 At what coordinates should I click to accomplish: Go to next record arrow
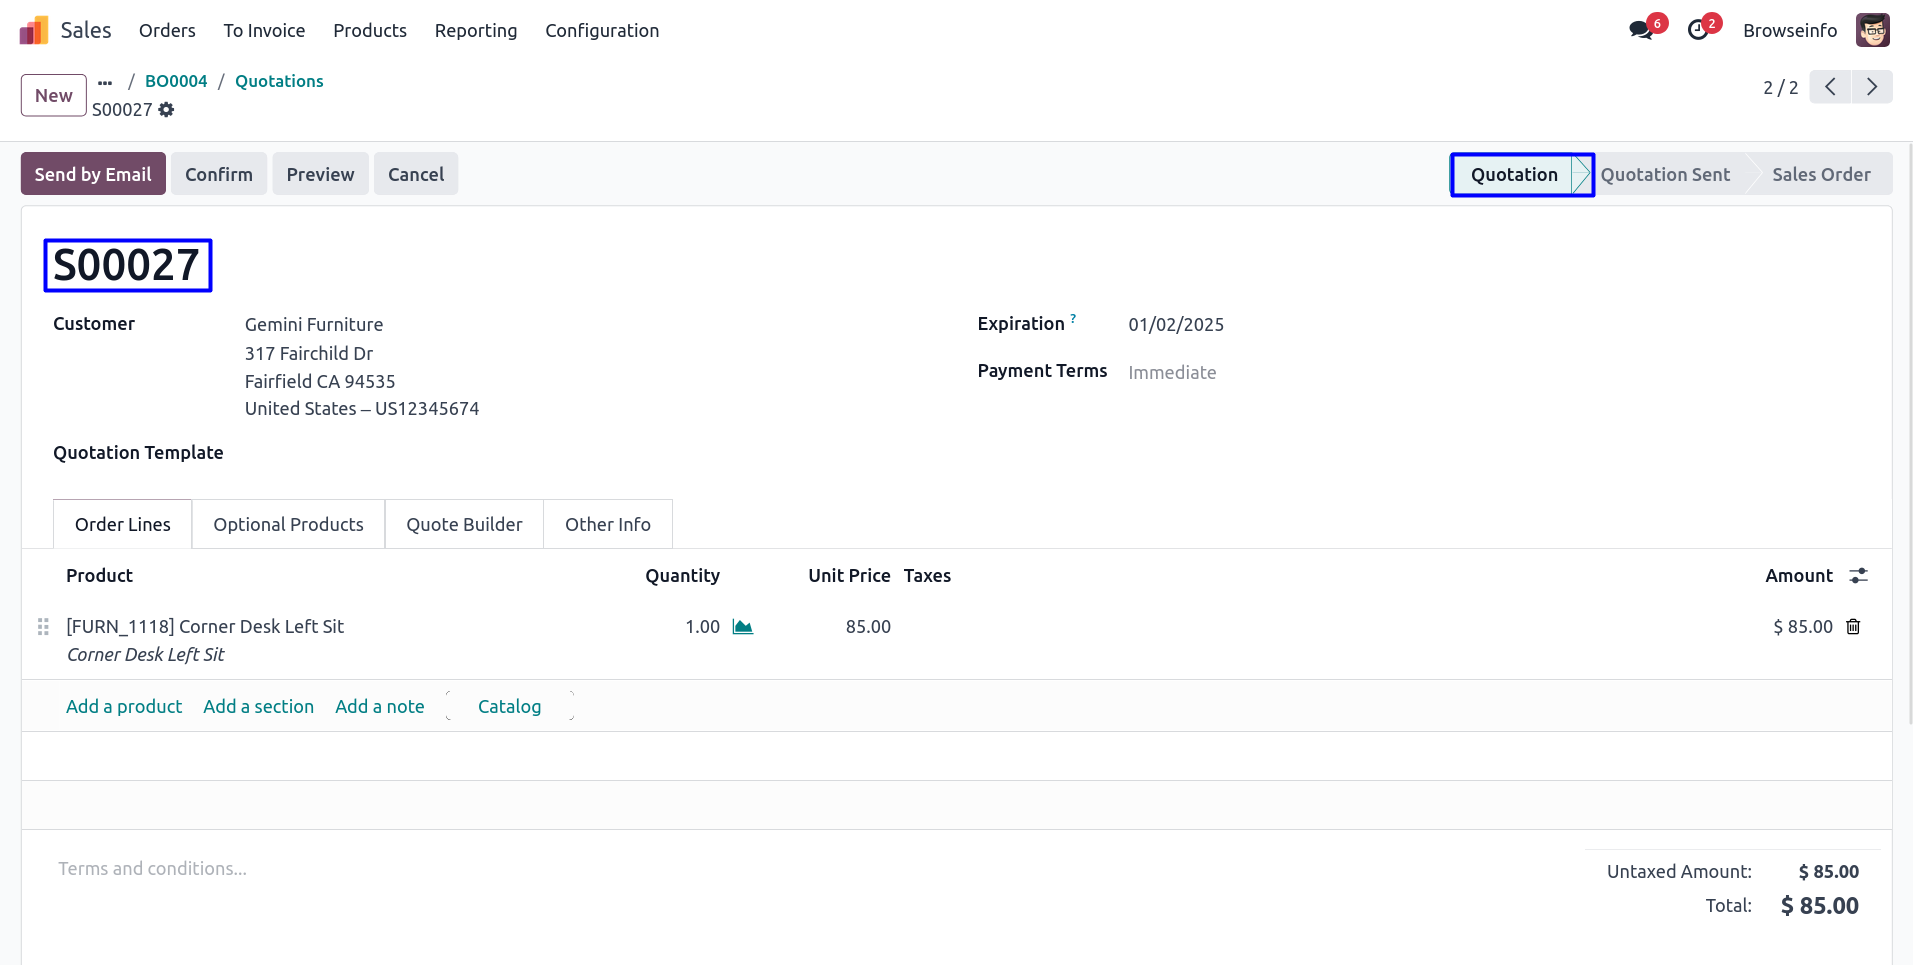click(1872, 87)
